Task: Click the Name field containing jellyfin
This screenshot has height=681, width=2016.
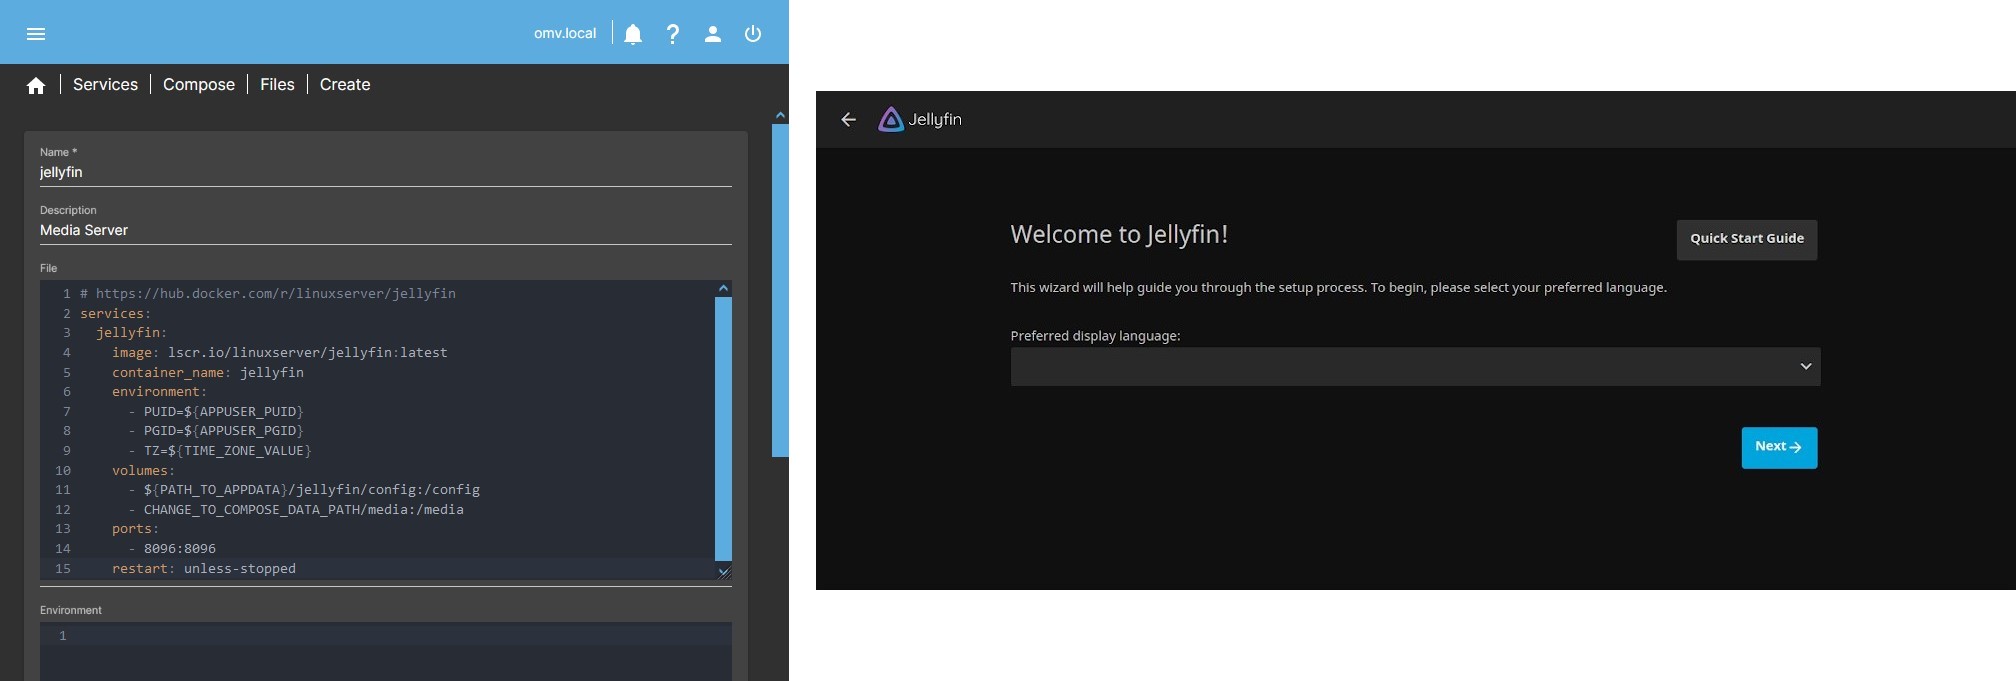Action: [x=385, y=173]
